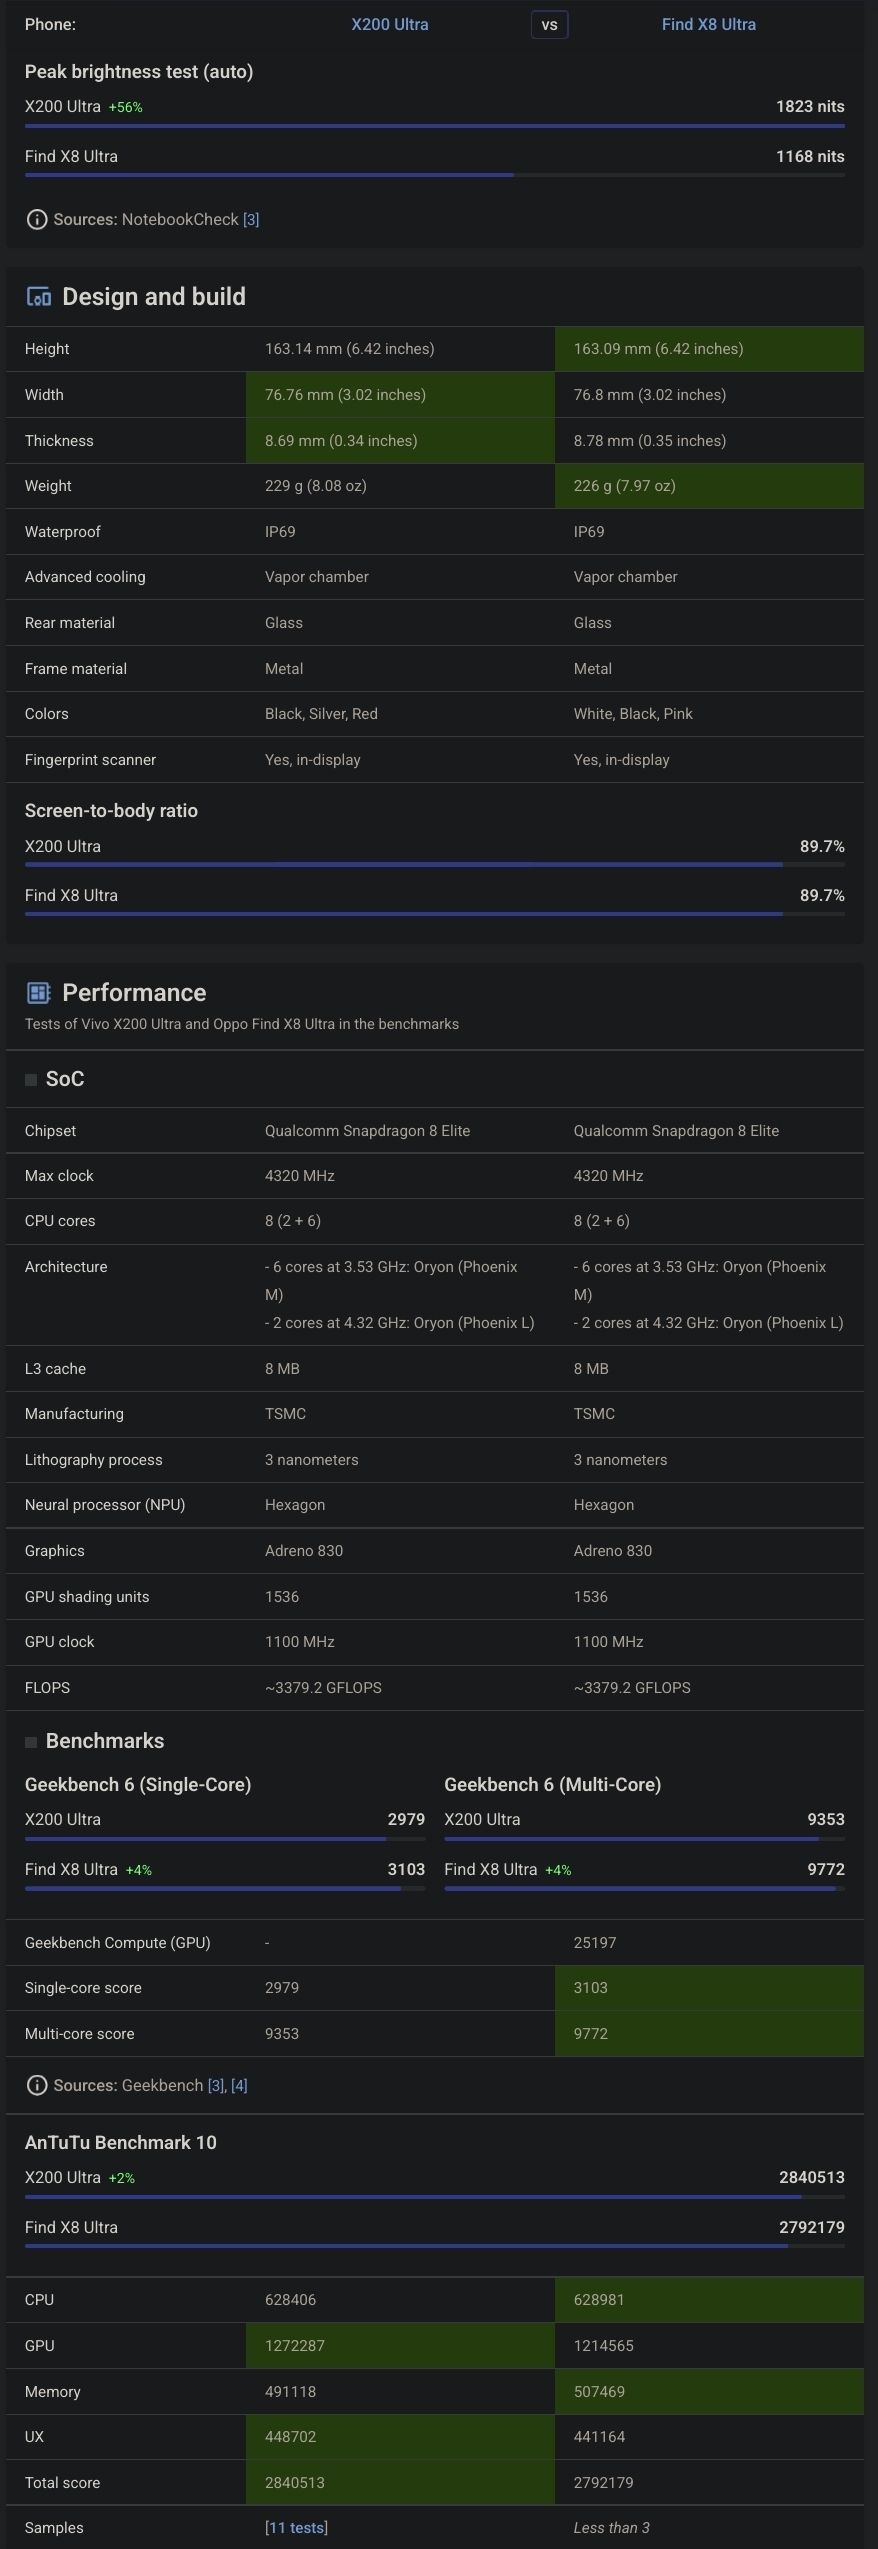878x2549 pixels.
Task: Open NotebookCheck source reference [3]
Action: click(251, 219)
